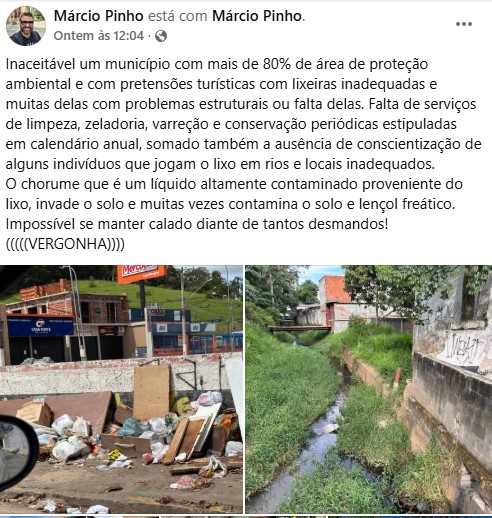Click the car side mirror in photo
The width and height of the screenshot is (492, 518).
pos(17,453)
